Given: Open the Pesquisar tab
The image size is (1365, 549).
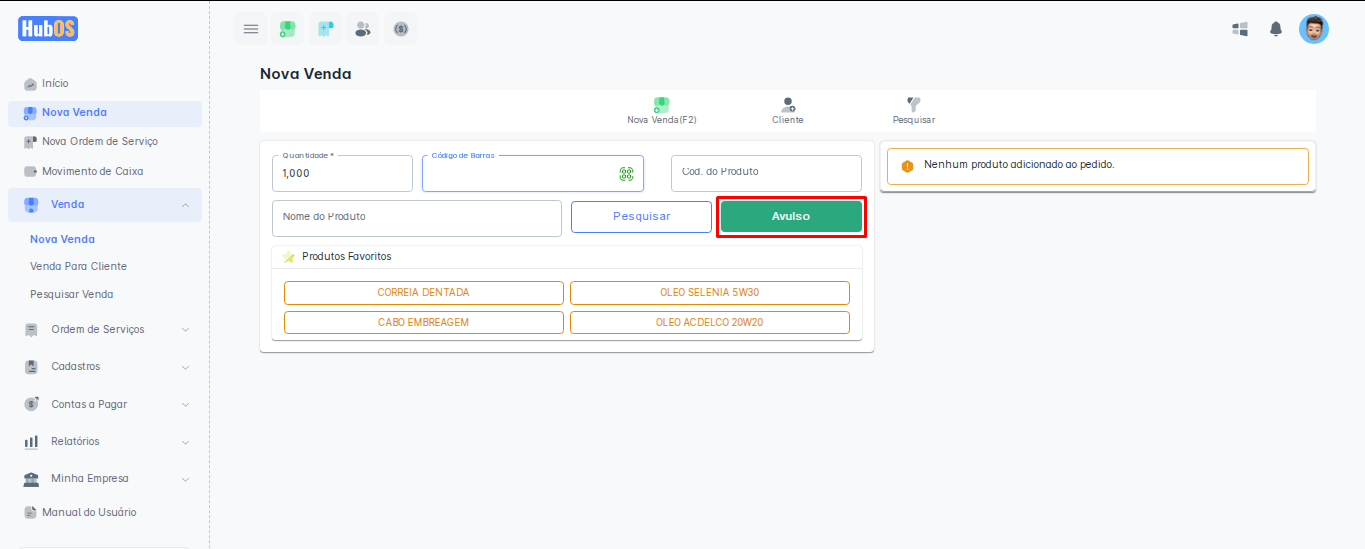Looking at the screenshot, I should 913,110.
